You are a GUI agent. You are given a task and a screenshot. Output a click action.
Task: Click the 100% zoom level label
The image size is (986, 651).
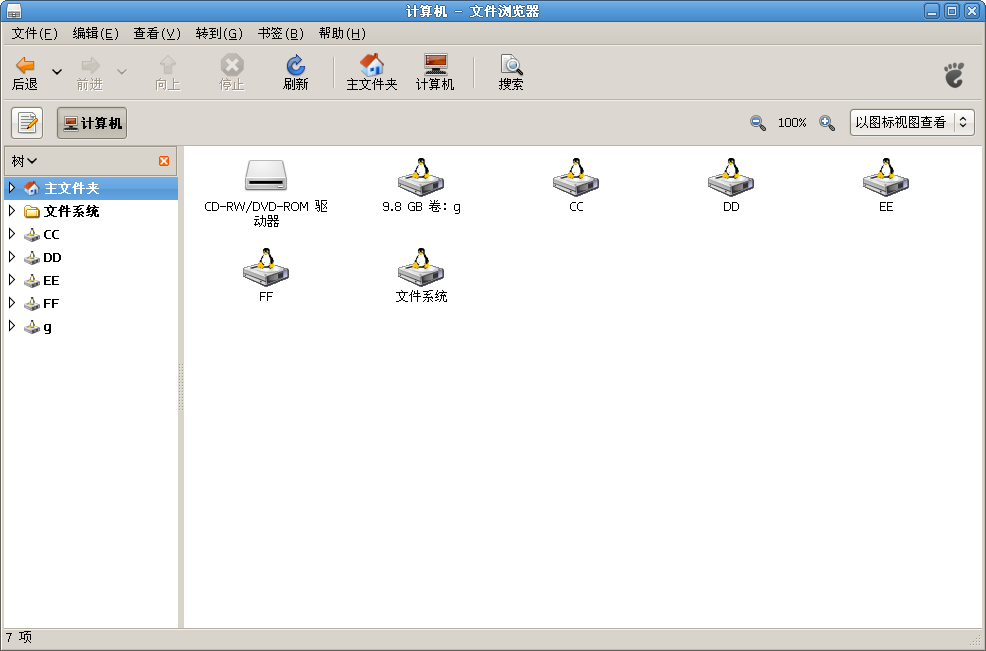click(792, 123)
